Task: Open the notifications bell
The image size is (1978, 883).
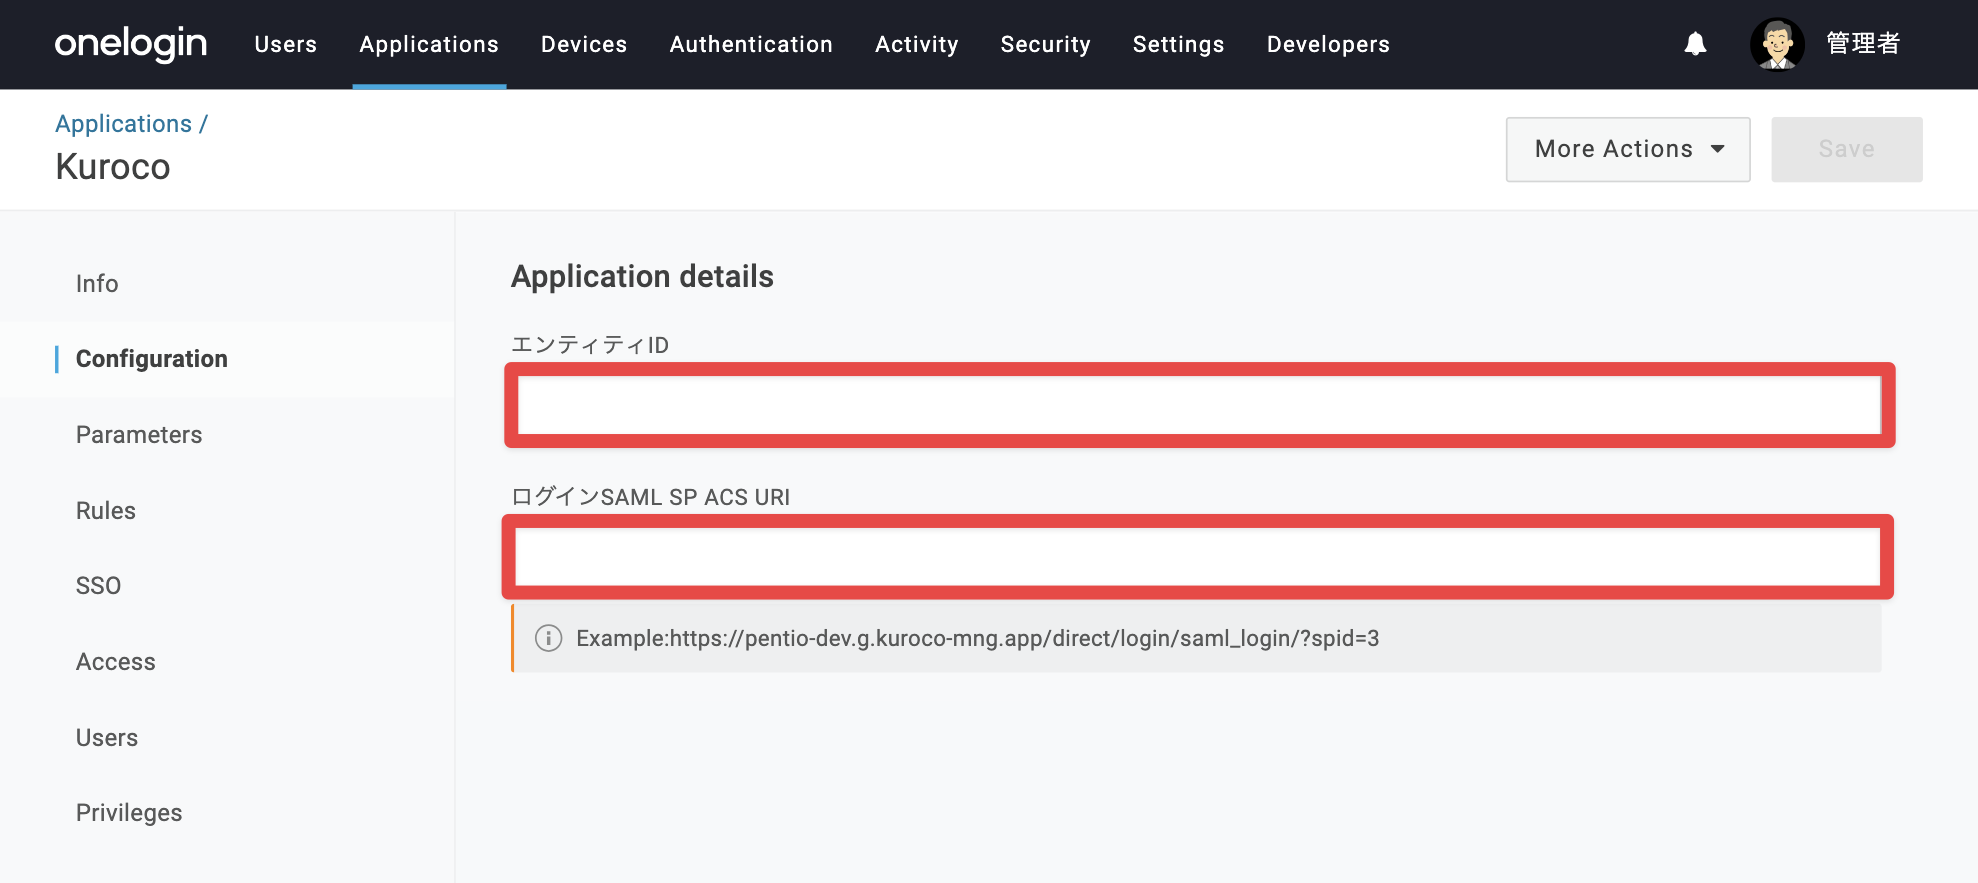Action: click(x=1695, y=44)
